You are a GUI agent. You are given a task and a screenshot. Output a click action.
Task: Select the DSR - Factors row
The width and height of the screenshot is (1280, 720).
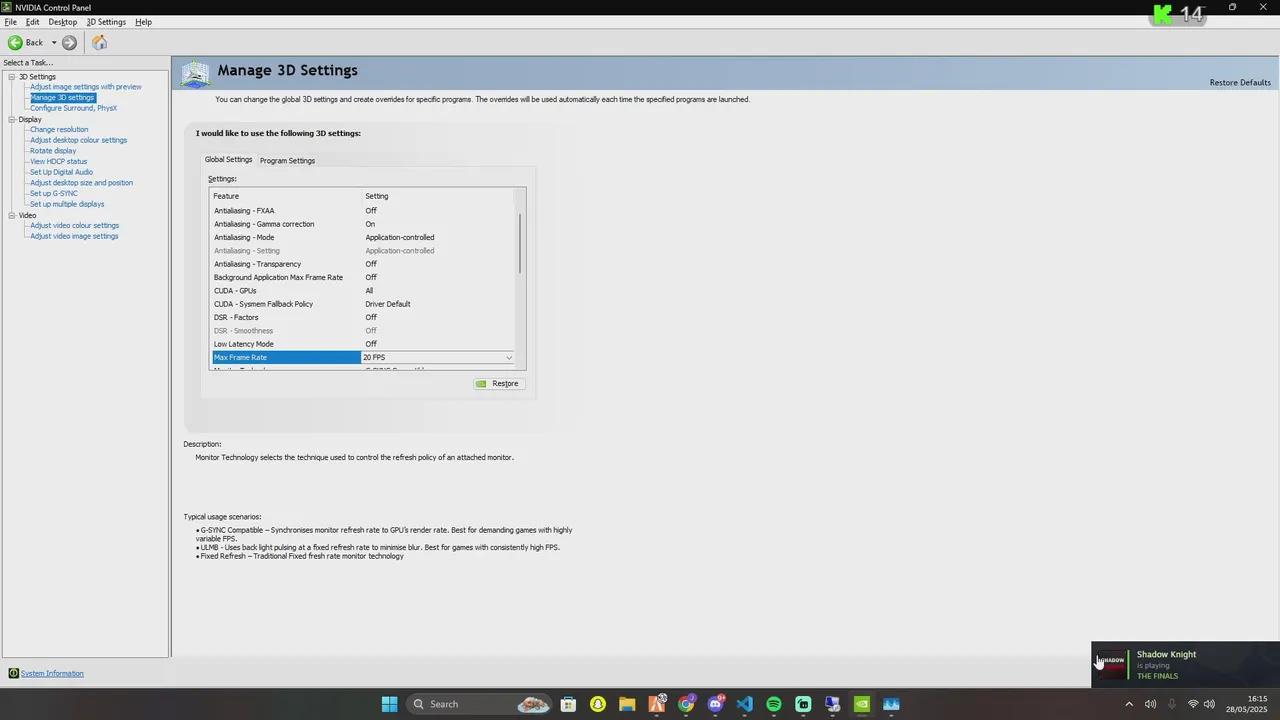coord(364,317)
